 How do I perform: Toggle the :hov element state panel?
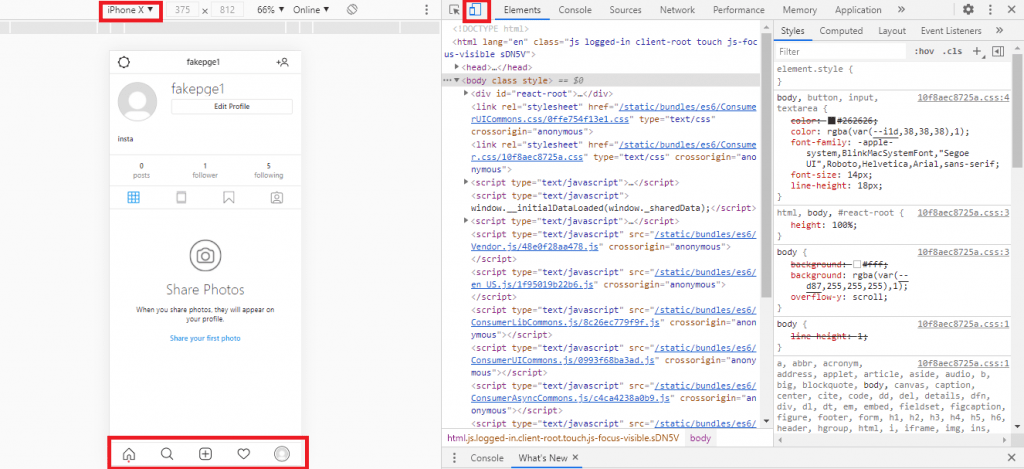point(923,51)
